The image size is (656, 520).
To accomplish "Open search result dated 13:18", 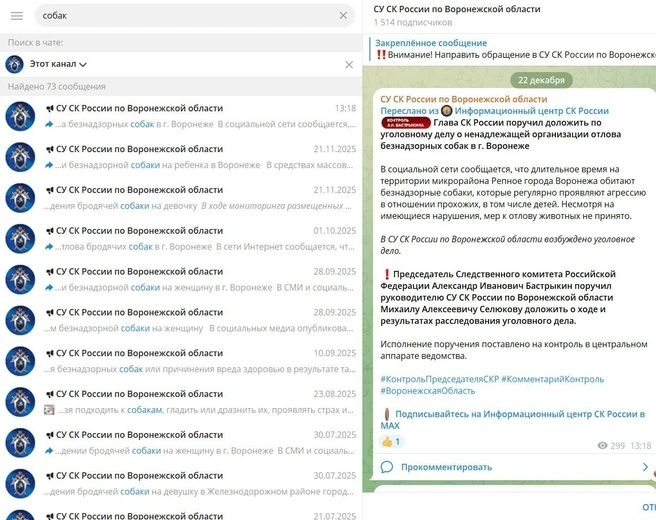I will [181, 116].
